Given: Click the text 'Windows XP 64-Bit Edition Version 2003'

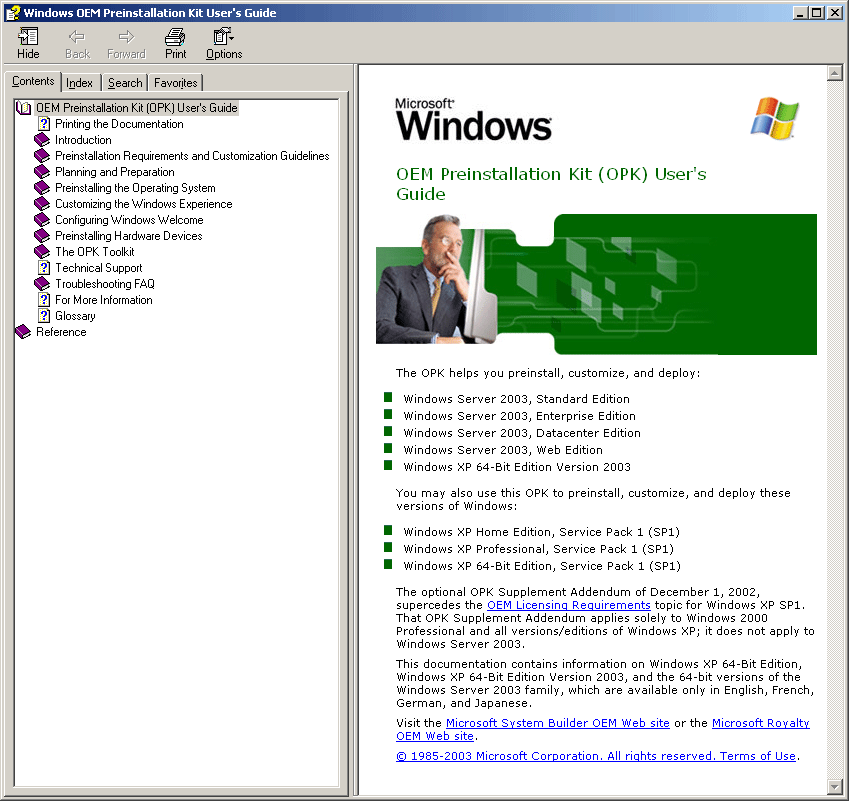Looking at the screenshot, I should 517,467.
